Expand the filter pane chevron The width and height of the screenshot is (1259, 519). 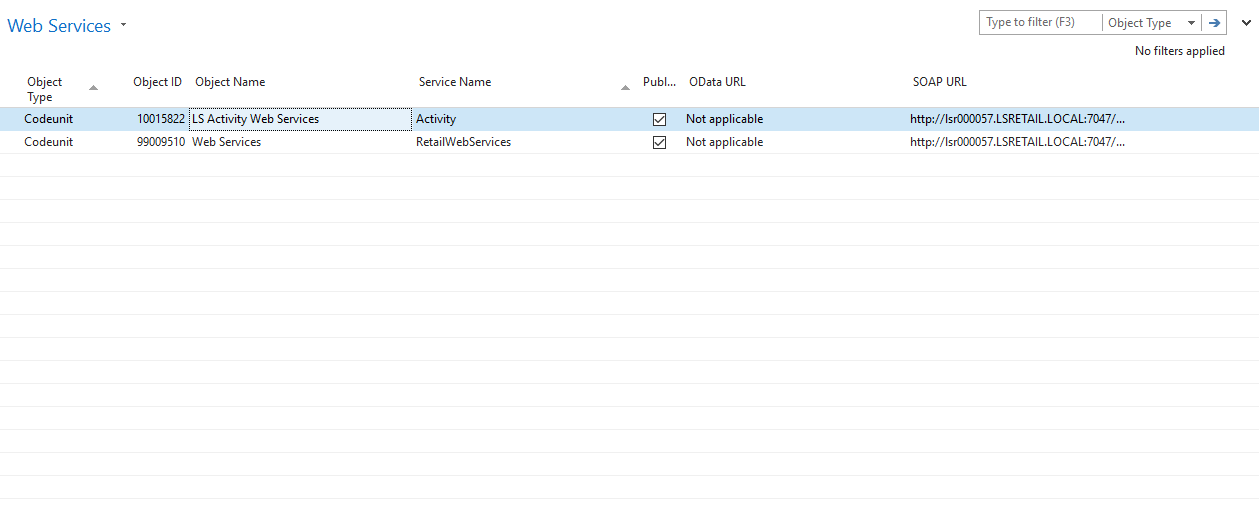click(1246, 22)
